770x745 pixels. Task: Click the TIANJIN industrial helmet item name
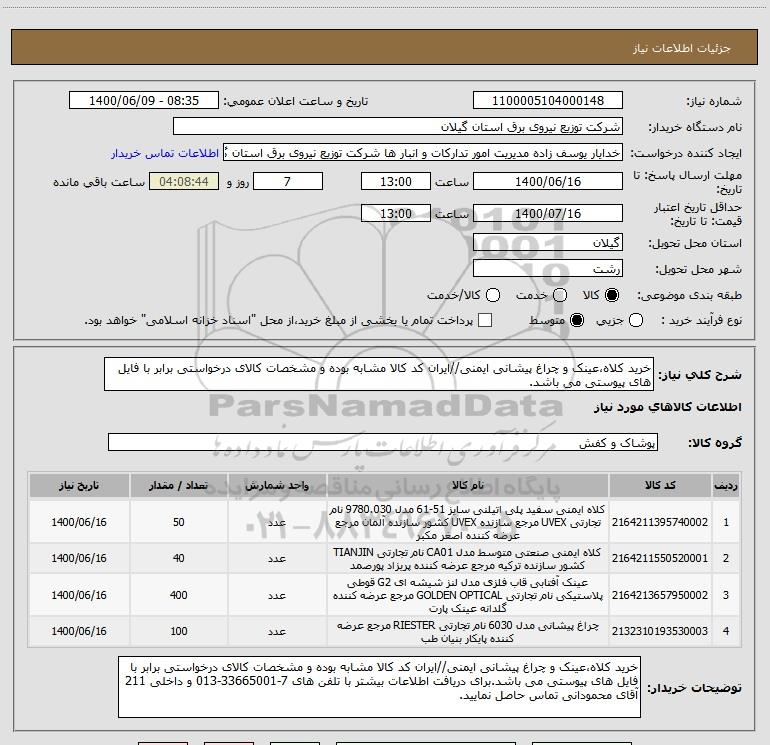[x=468, y=558]
